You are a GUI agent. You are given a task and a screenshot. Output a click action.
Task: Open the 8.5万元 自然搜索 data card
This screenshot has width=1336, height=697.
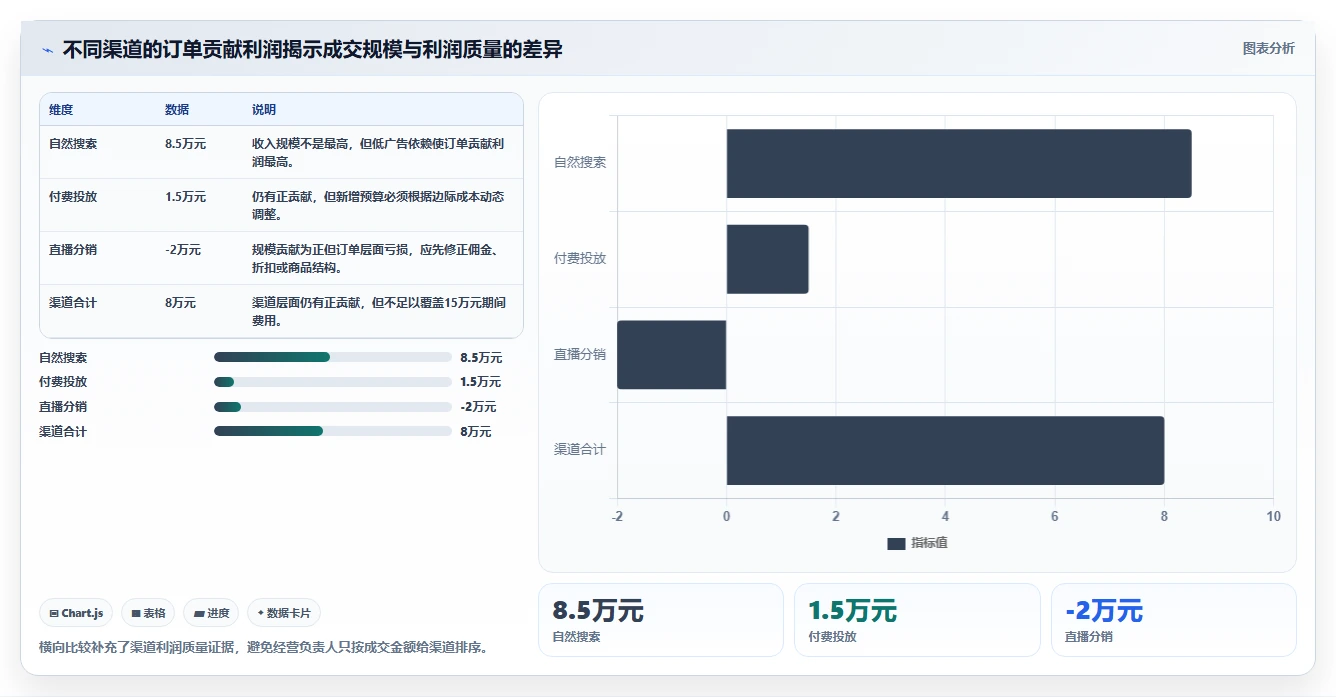coord(661,620)
